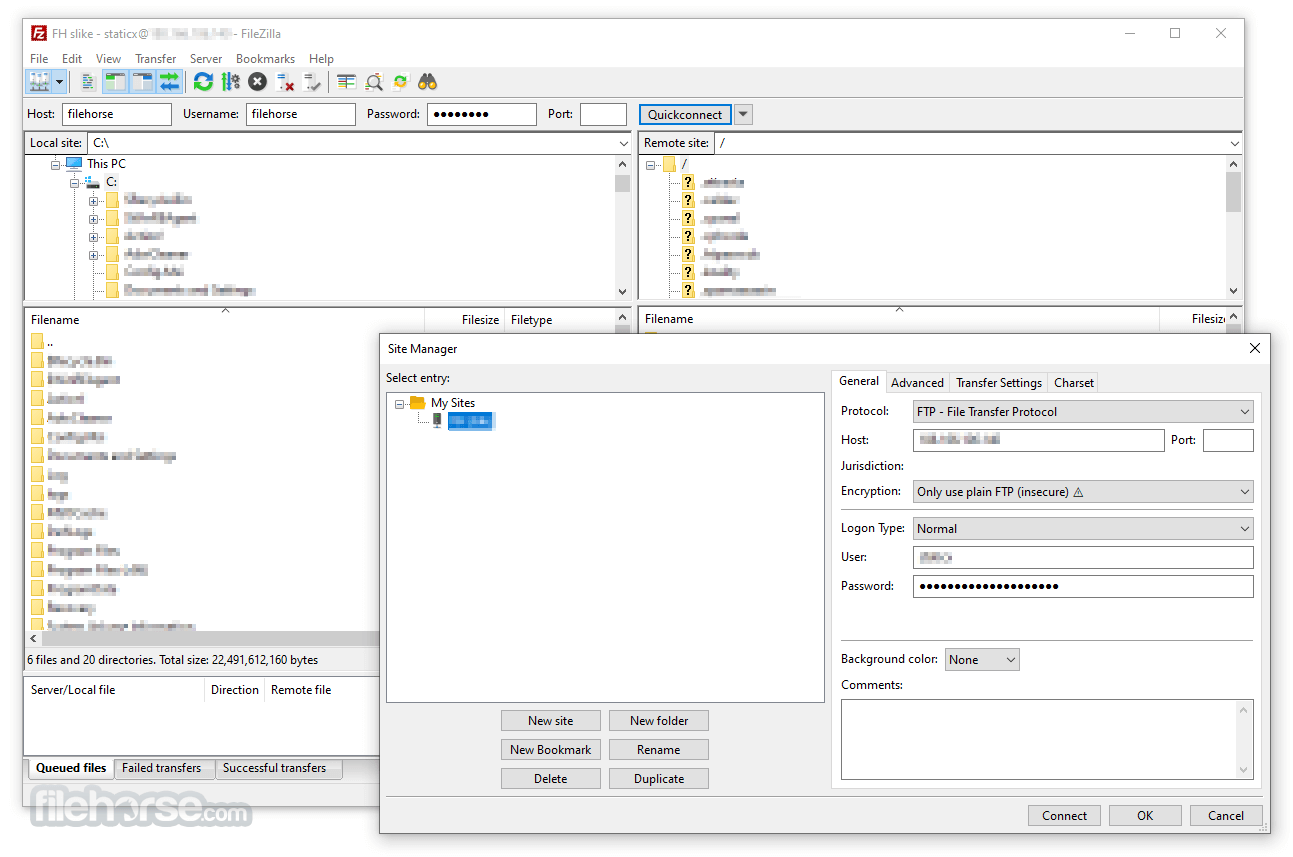Disconnect from the currently visible server
Viewport: 1293px width, 857px height.
pyautogui.click(x=286, y=82)
